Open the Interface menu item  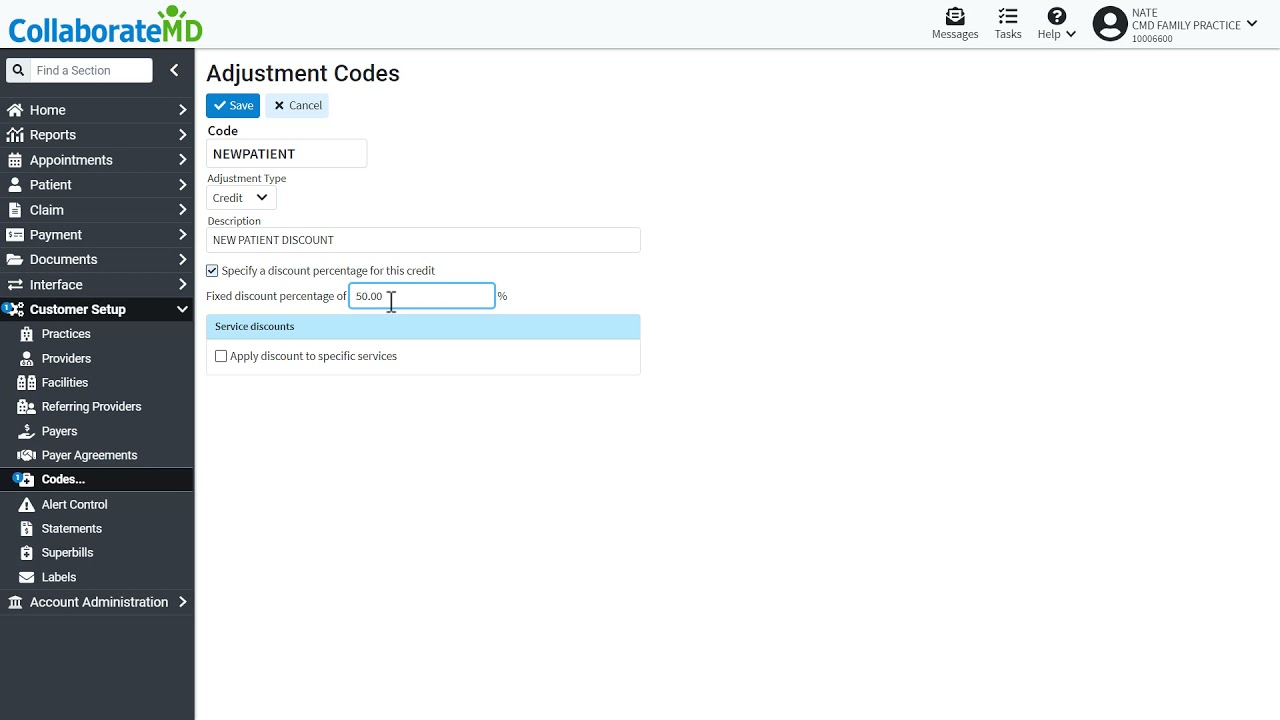point(97,285)
